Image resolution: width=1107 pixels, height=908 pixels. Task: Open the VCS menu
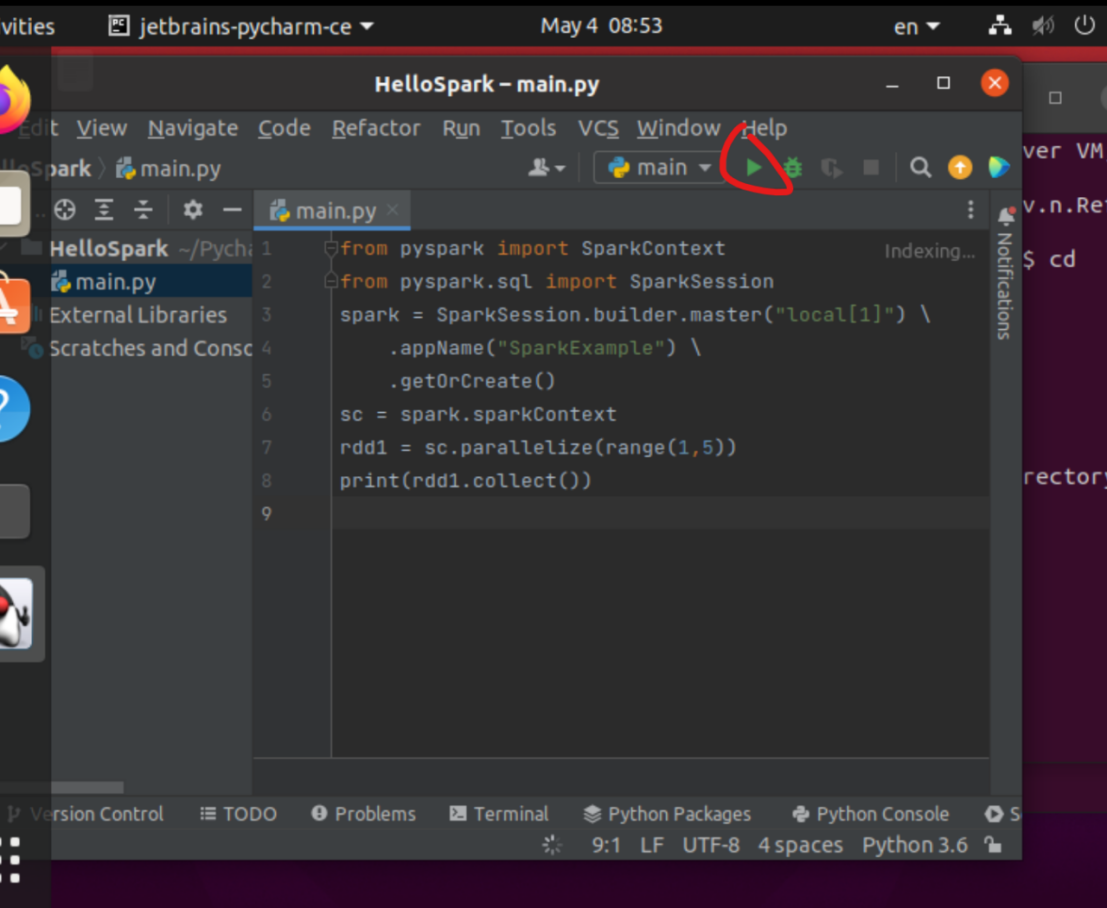[598, 128]
